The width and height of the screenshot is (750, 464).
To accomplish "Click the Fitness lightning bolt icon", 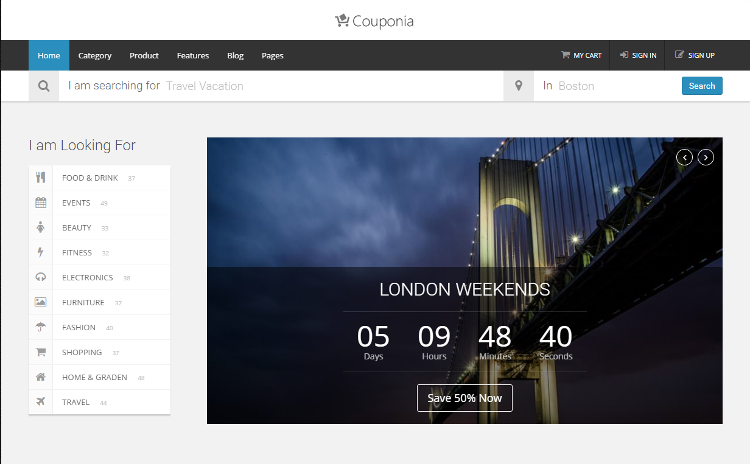I will coord(41,252).
